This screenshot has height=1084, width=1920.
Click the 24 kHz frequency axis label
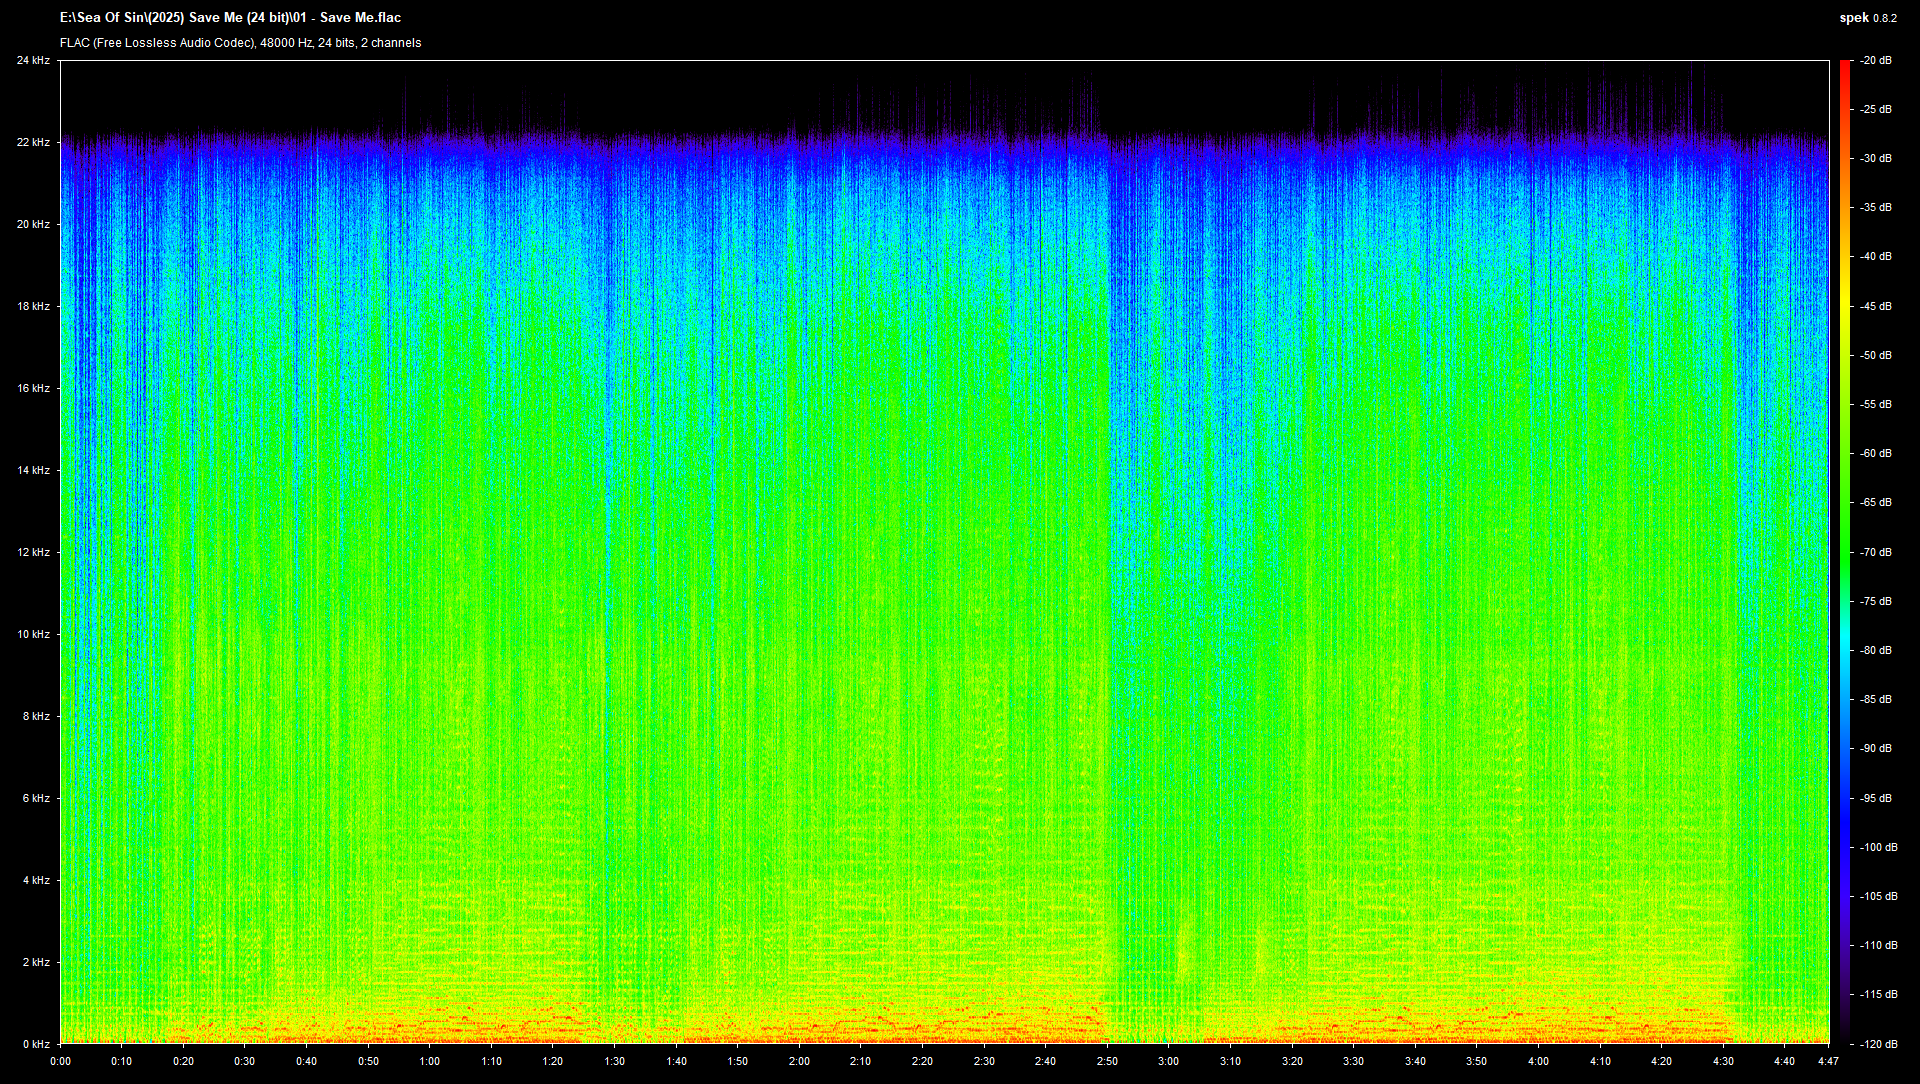click(33, 61)
